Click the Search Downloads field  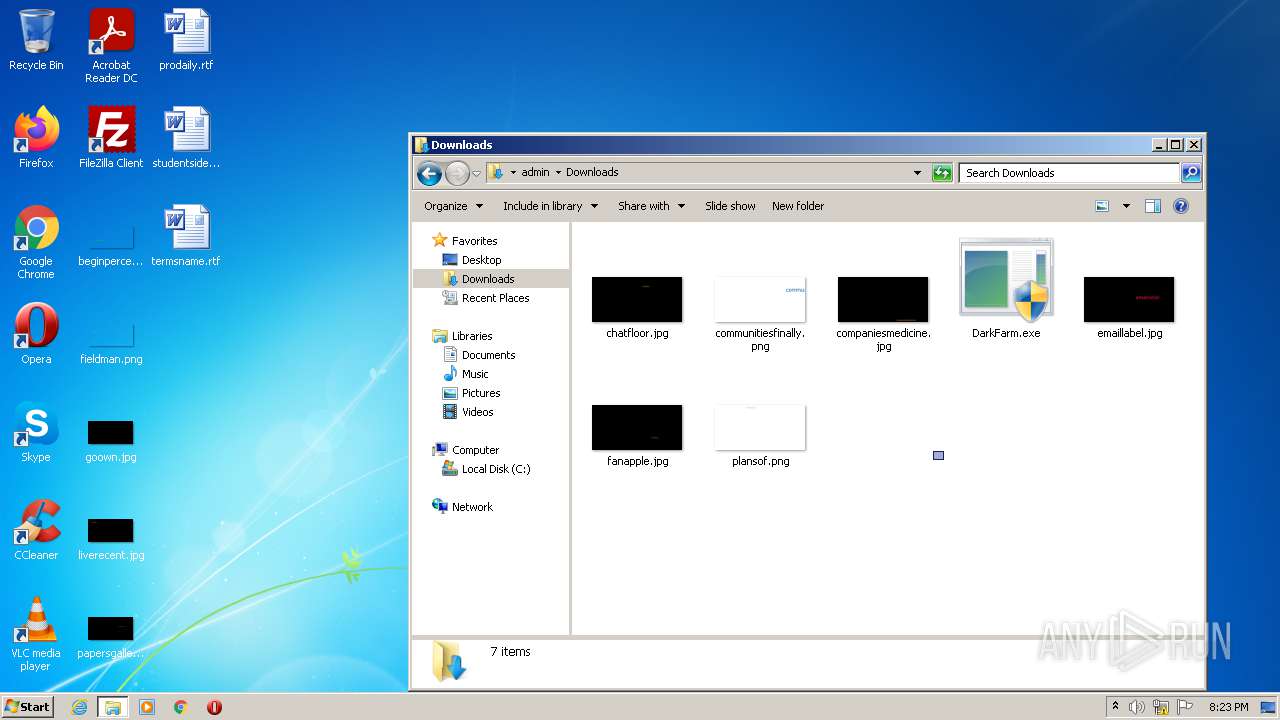[1069, 173]
